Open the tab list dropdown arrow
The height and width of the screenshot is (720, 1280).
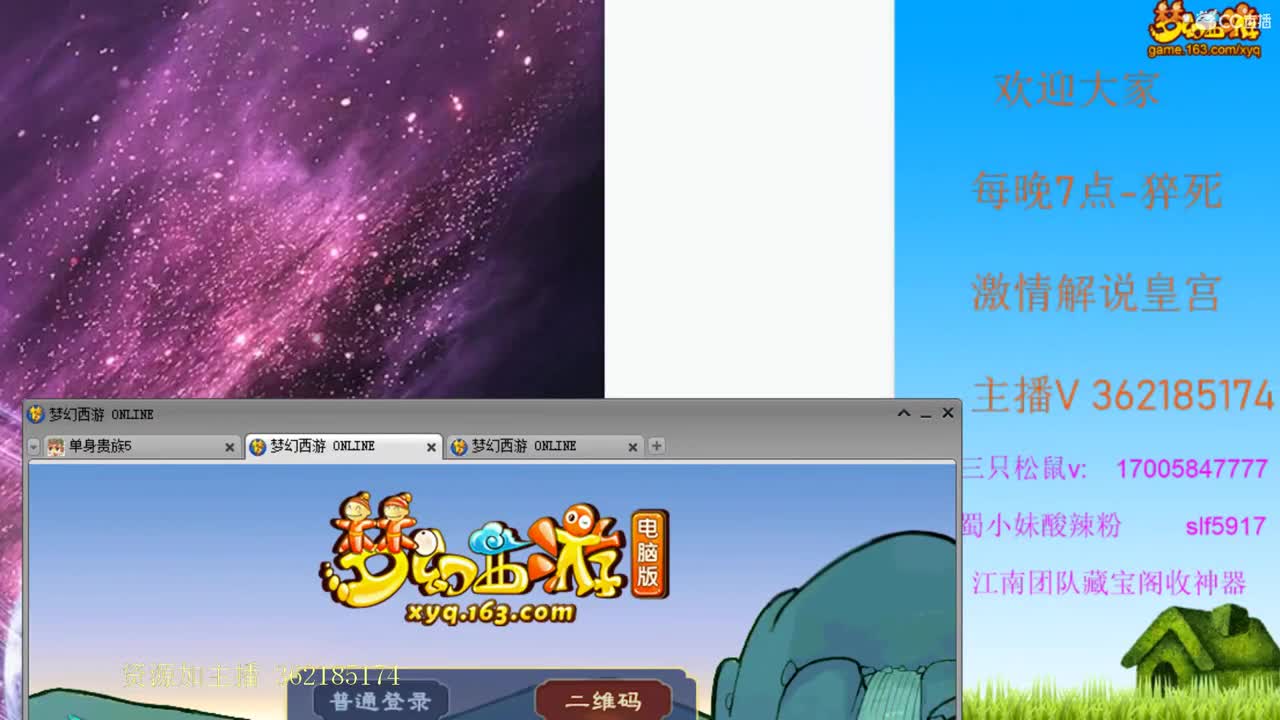tap(33, 447)
